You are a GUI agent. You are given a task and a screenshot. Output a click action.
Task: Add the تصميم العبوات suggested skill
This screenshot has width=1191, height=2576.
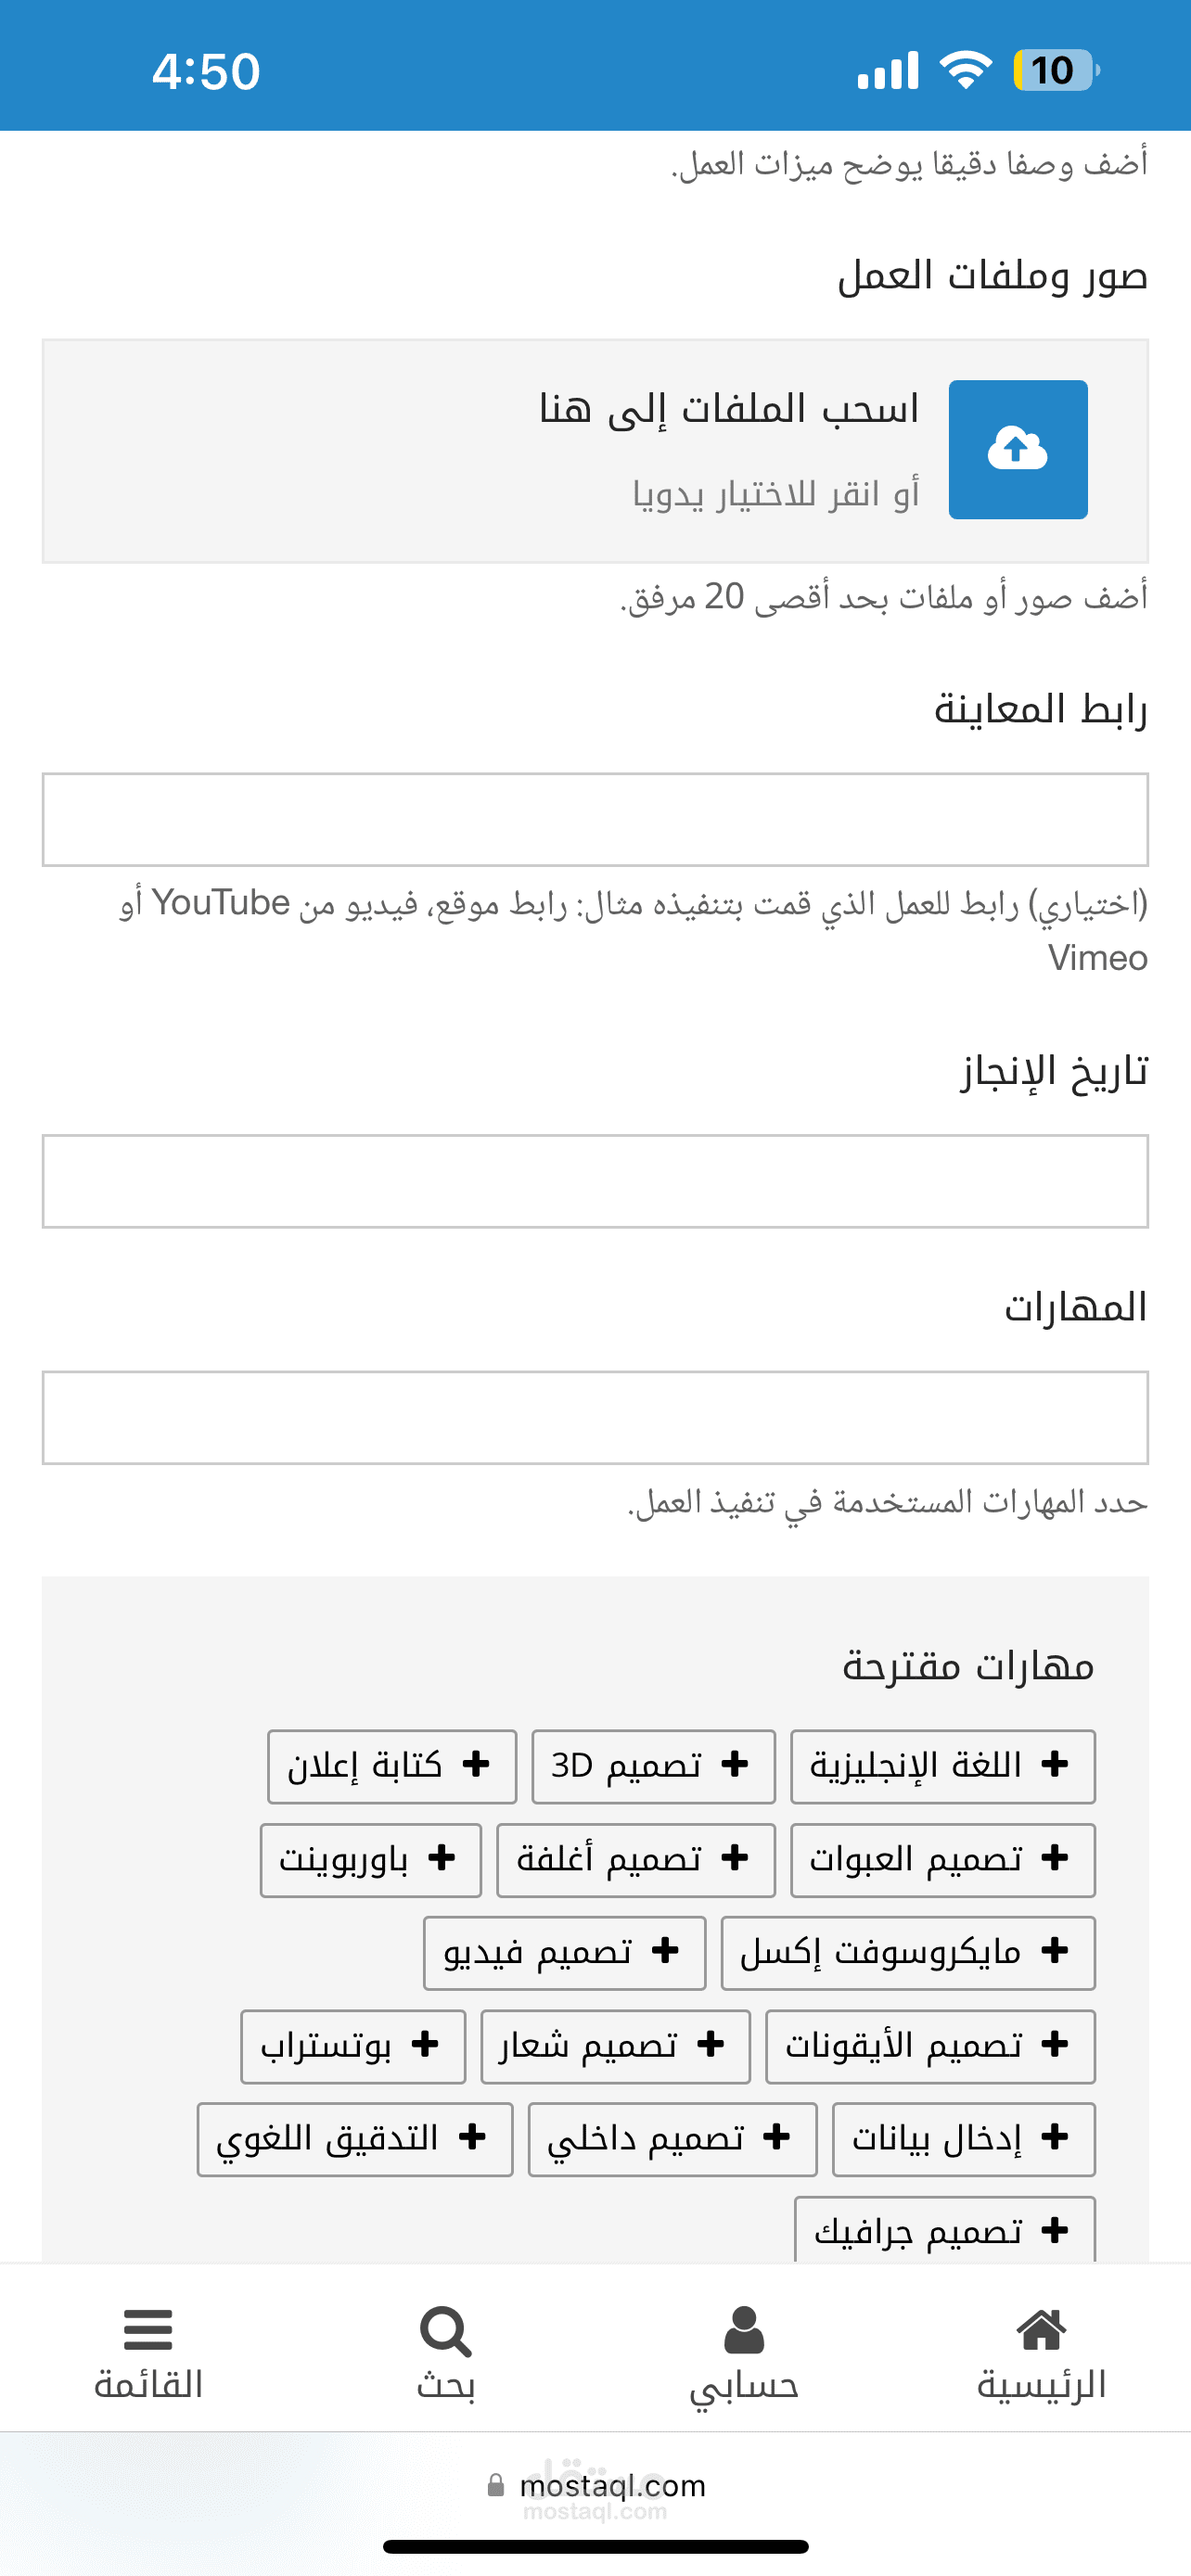[x=942, y=1859]
